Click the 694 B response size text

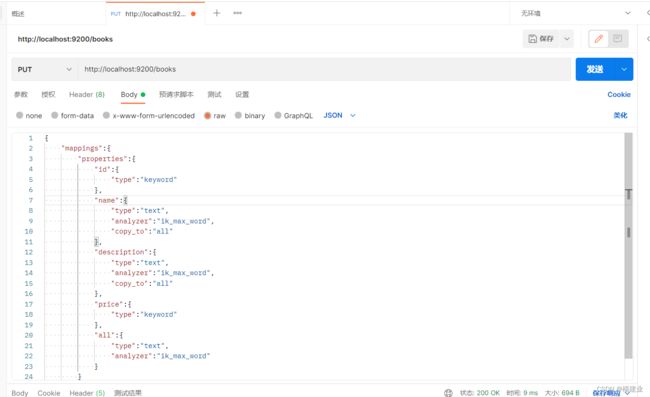pos(570,393)
